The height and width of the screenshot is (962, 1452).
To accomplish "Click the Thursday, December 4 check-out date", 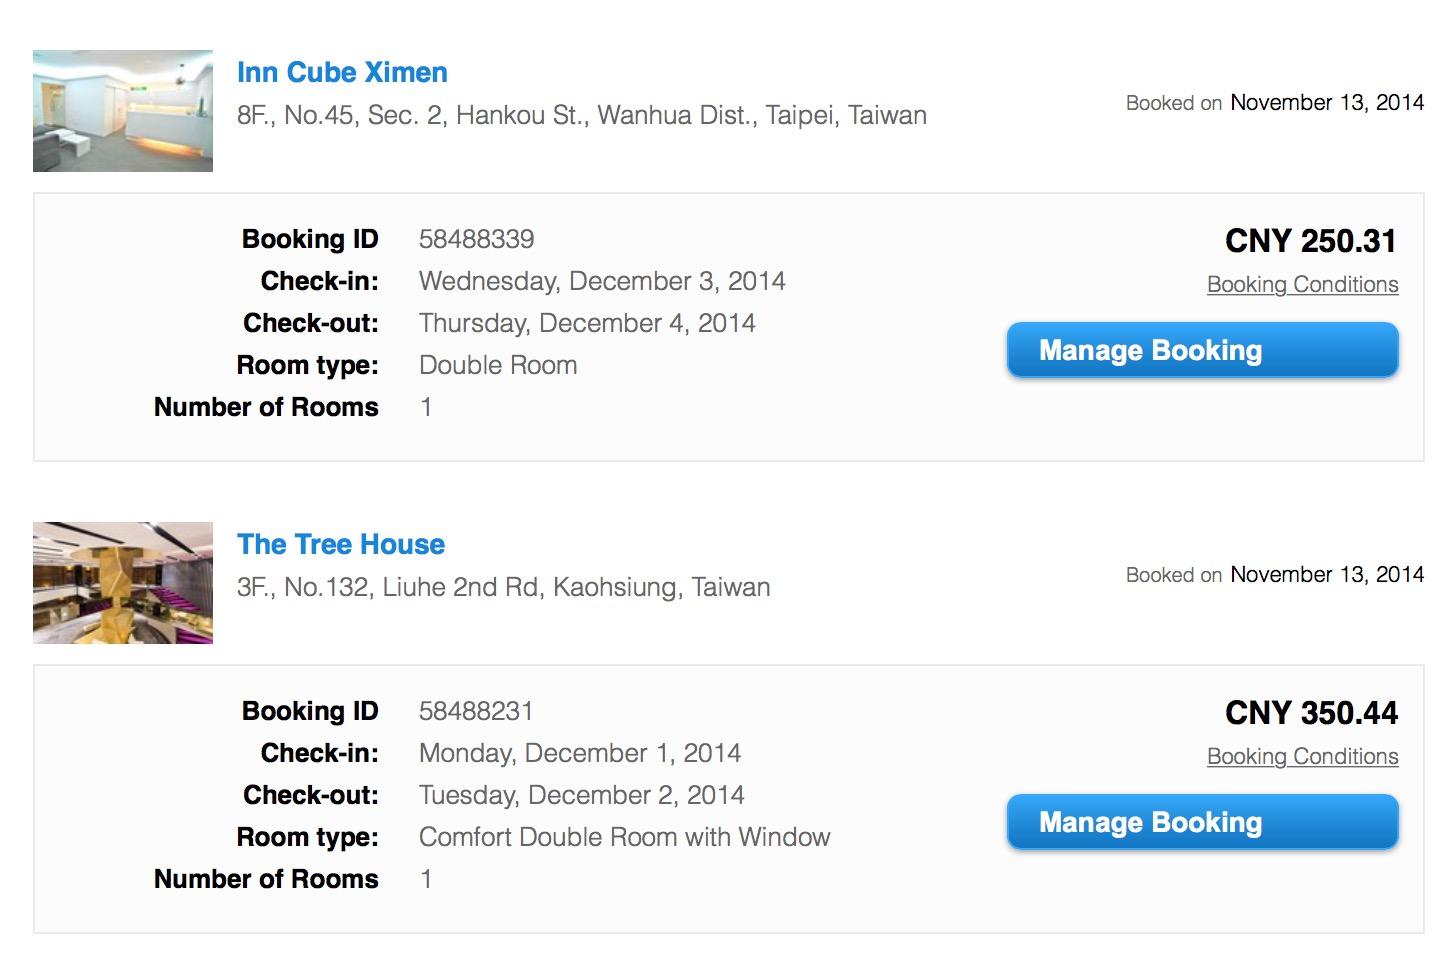I will (x=587, y=323).
